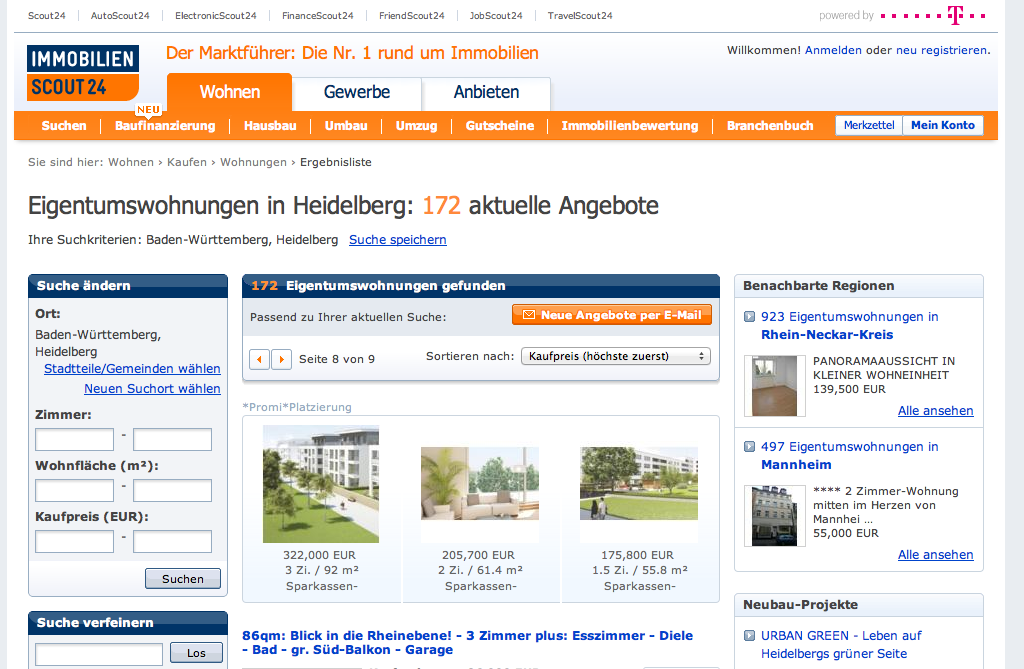
Task: Click Stadtteile/Gemeinden wählen link
Action: (x=133, y=368)
